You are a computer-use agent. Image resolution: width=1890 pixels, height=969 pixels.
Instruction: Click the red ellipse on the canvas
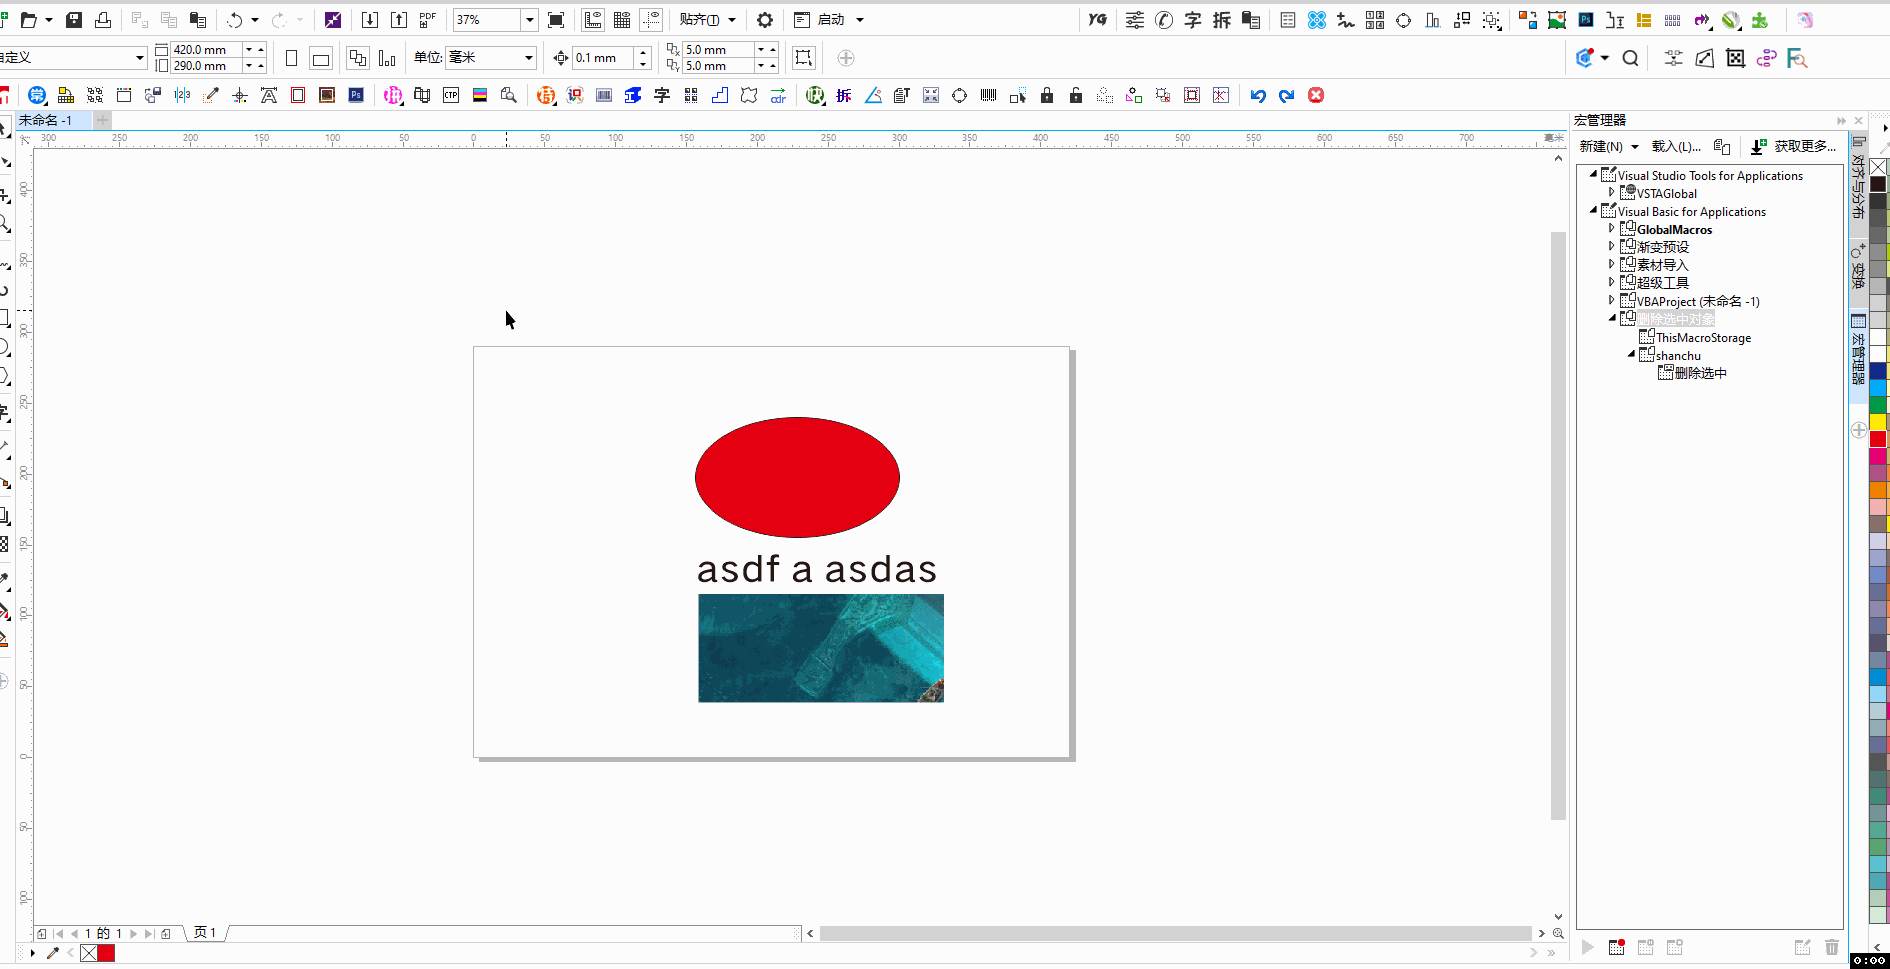tap(797, 477)
